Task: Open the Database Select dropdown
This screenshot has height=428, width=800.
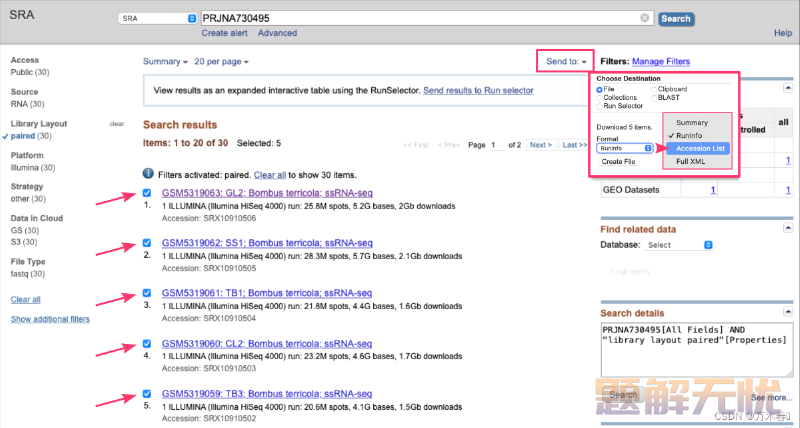Action: [678, 245]
